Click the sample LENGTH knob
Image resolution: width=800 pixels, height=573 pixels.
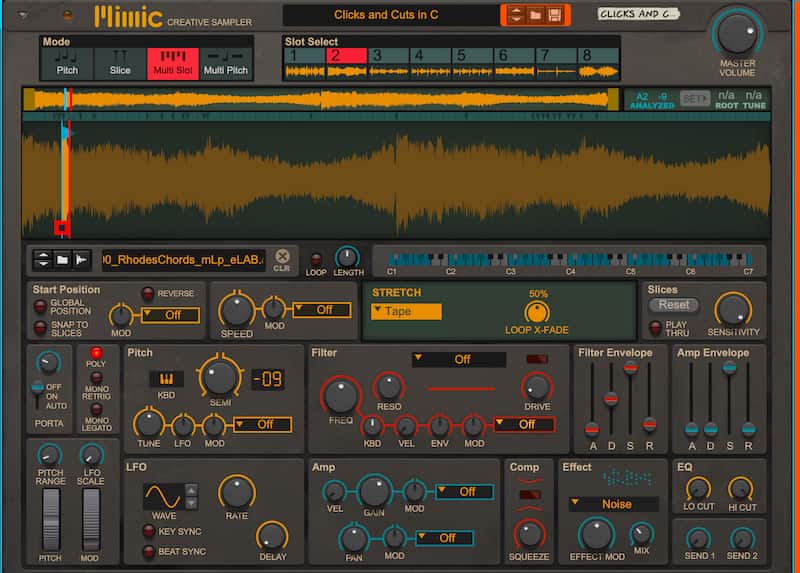[x=347, y=257]
